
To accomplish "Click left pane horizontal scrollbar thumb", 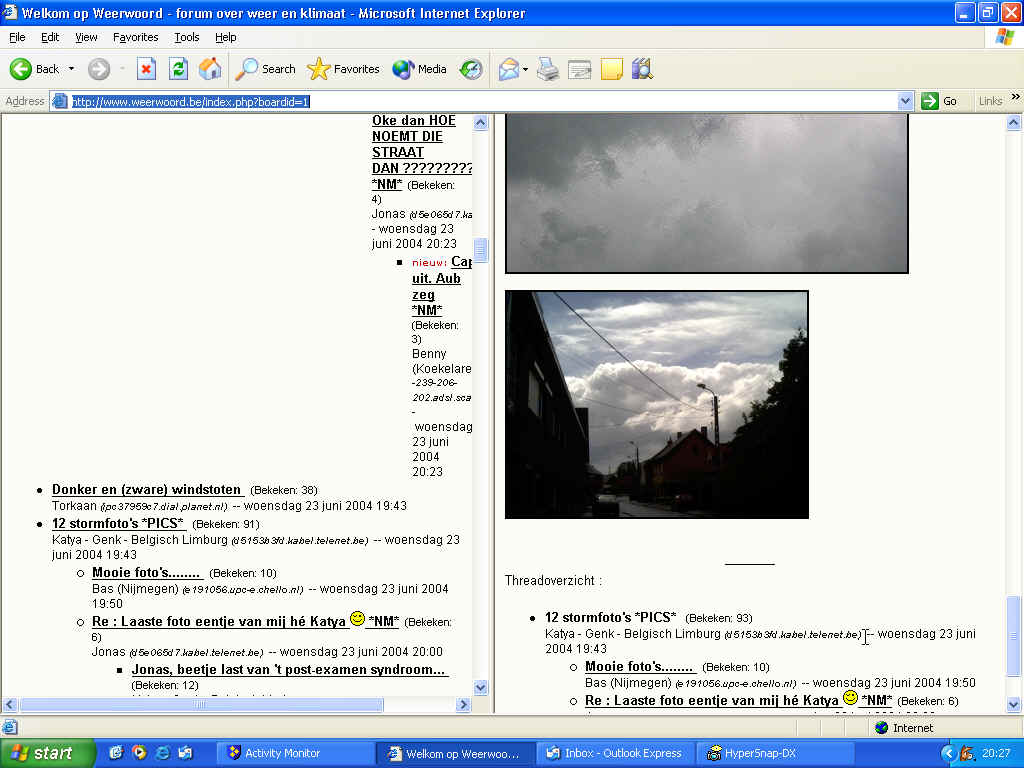I will pyautogui.click(x=200, y=705).
